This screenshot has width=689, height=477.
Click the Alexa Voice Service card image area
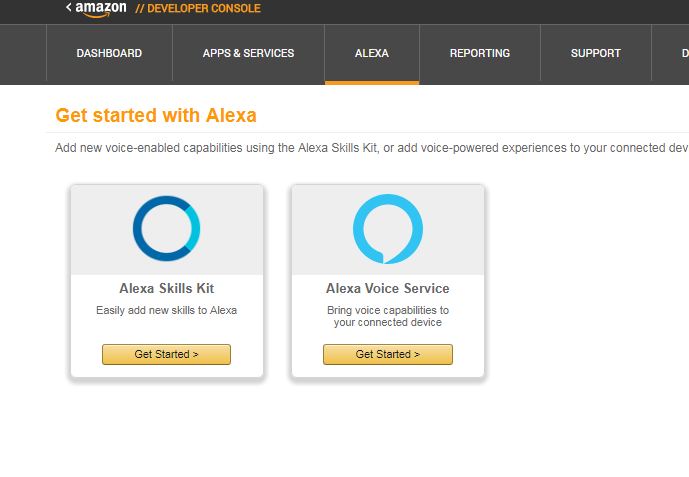(388, 230)
